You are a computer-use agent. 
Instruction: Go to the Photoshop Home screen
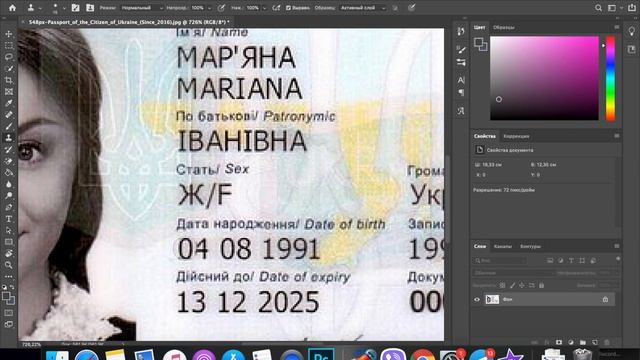click(12, 8)
